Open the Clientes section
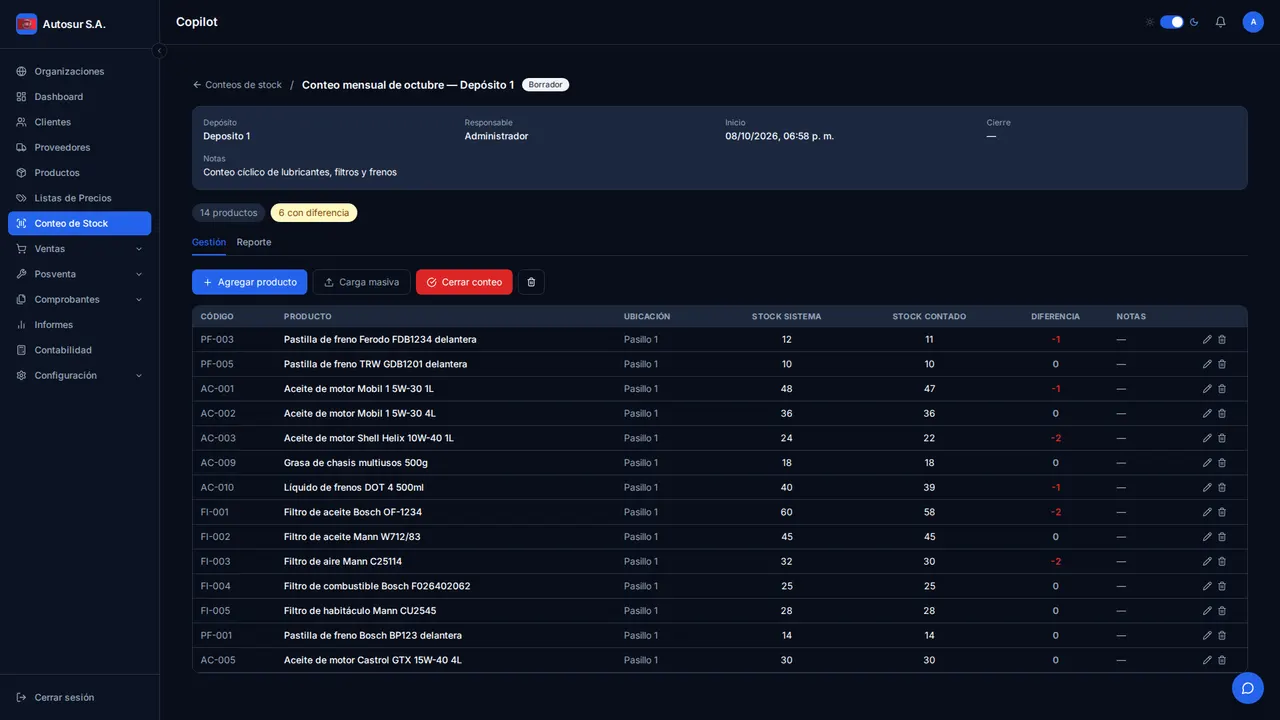Viewport: 1280px width, 720px height. click(79, 122)
